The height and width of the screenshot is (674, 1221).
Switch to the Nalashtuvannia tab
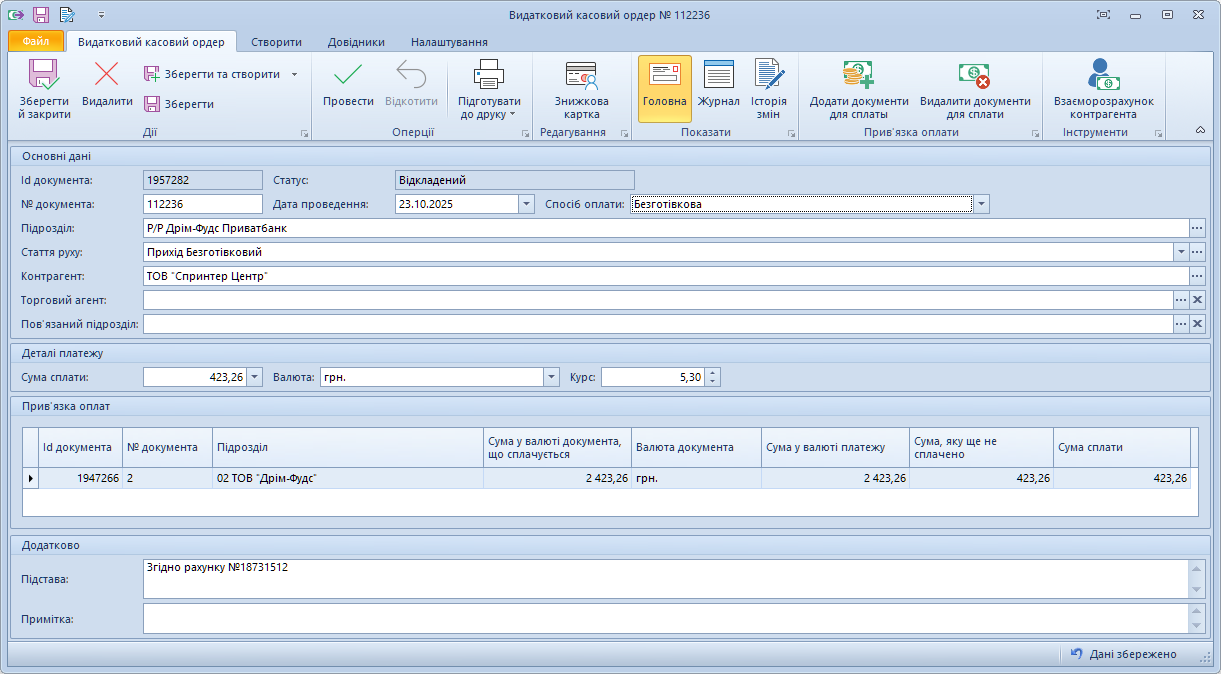449,42
